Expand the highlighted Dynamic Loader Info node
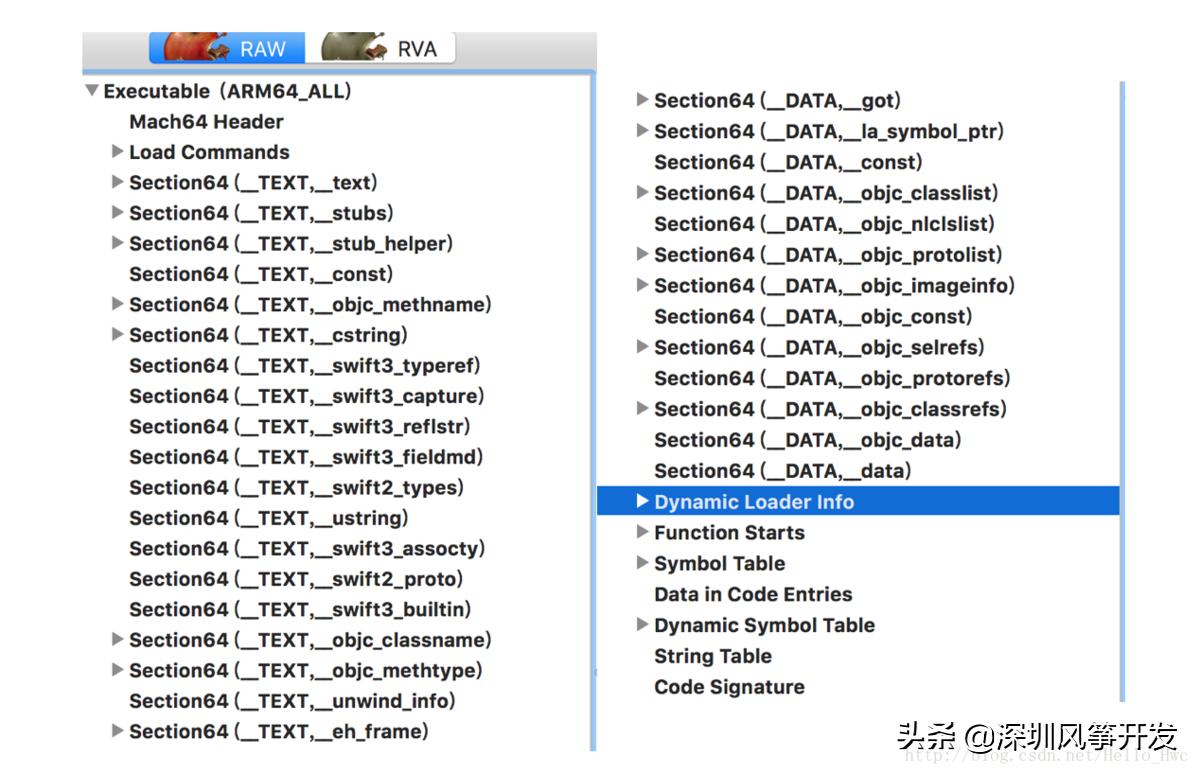The image size is (1200, 774). click(643, 502)
